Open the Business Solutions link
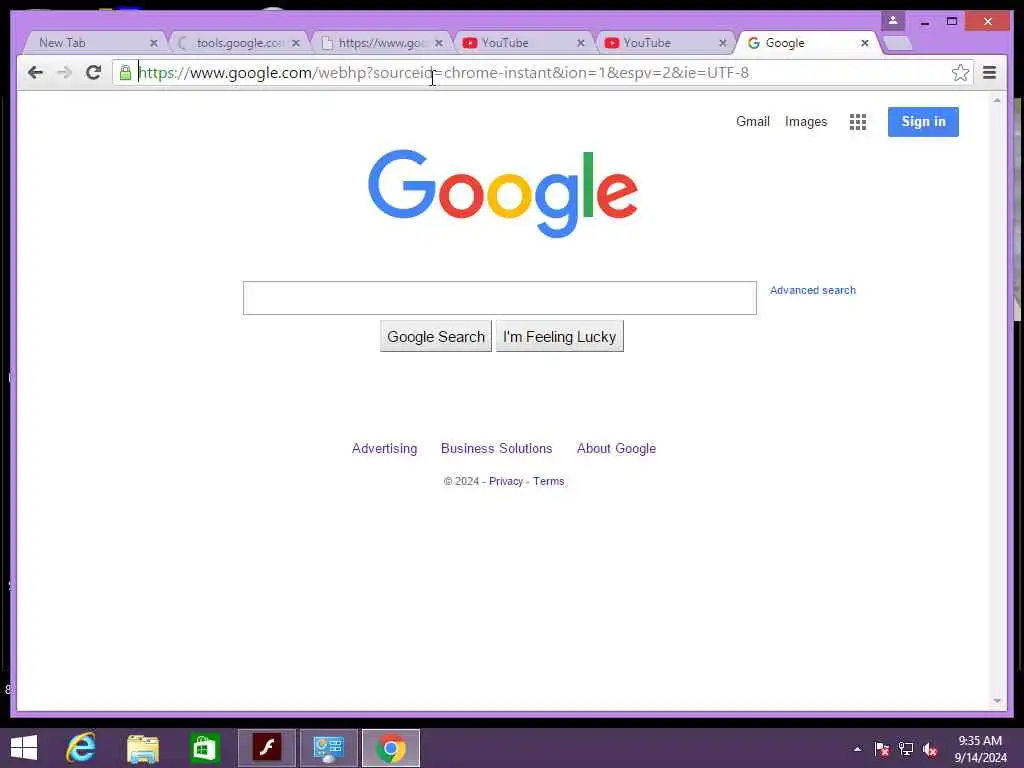 pos(496,449)
